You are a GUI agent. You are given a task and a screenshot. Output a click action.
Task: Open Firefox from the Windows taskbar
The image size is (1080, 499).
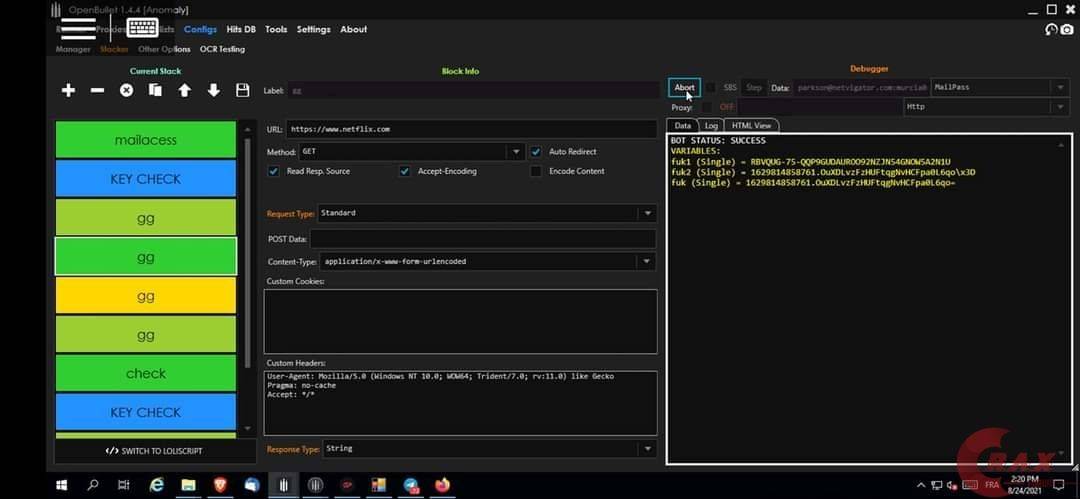442,485
